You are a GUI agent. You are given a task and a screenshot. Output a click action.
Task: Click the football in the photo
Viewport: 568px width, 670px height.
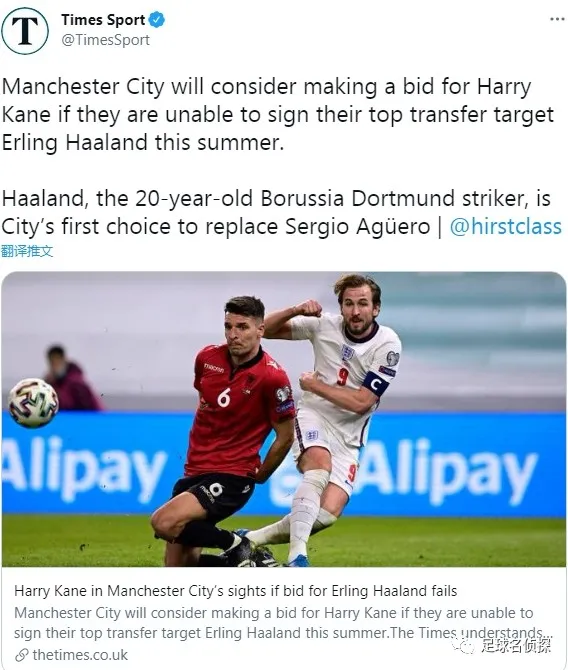[33, 403]
